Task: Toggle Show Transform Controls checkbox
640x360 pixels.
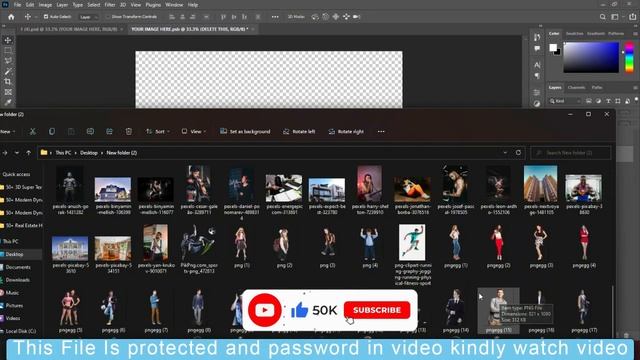Action: click(108, 17)
